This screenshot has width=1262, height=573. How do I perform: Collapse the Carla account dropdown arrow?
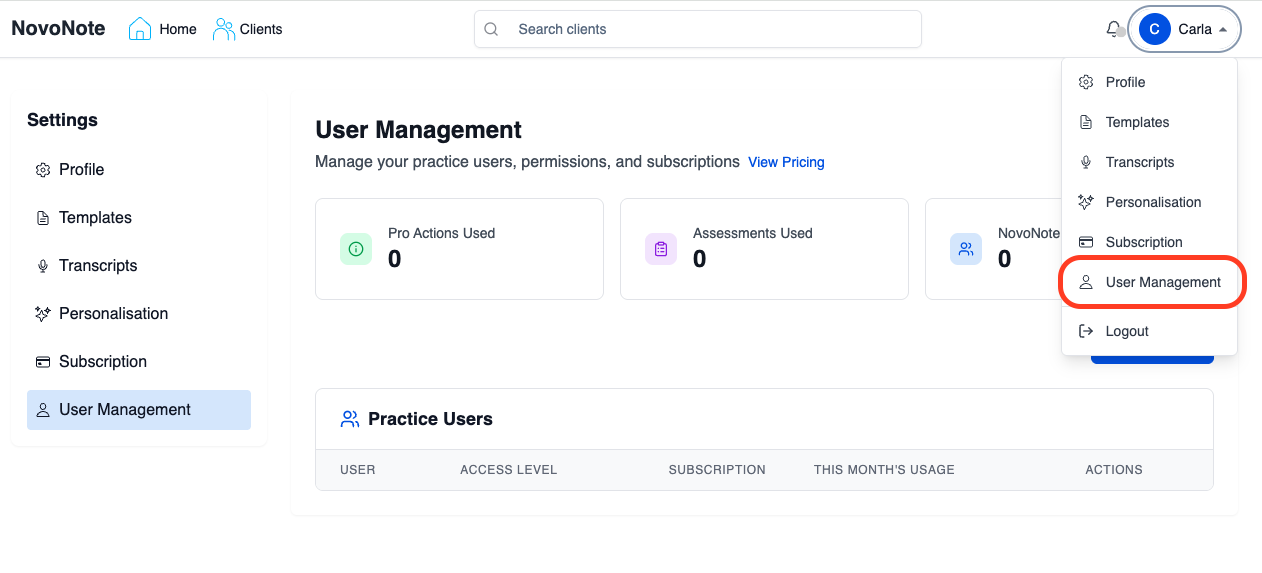click(x=1222, y=30)
